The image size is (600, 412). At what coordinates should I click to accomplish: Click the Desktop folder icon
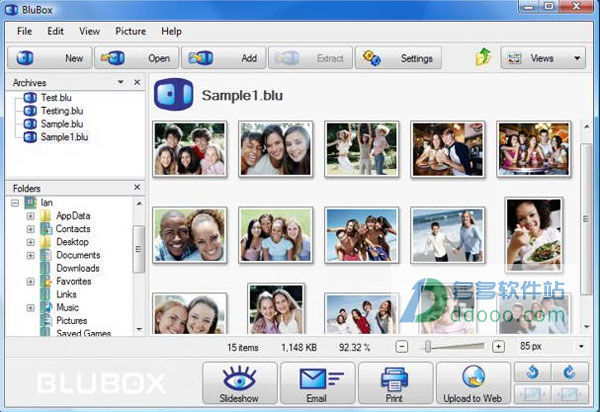pos(46,242)
